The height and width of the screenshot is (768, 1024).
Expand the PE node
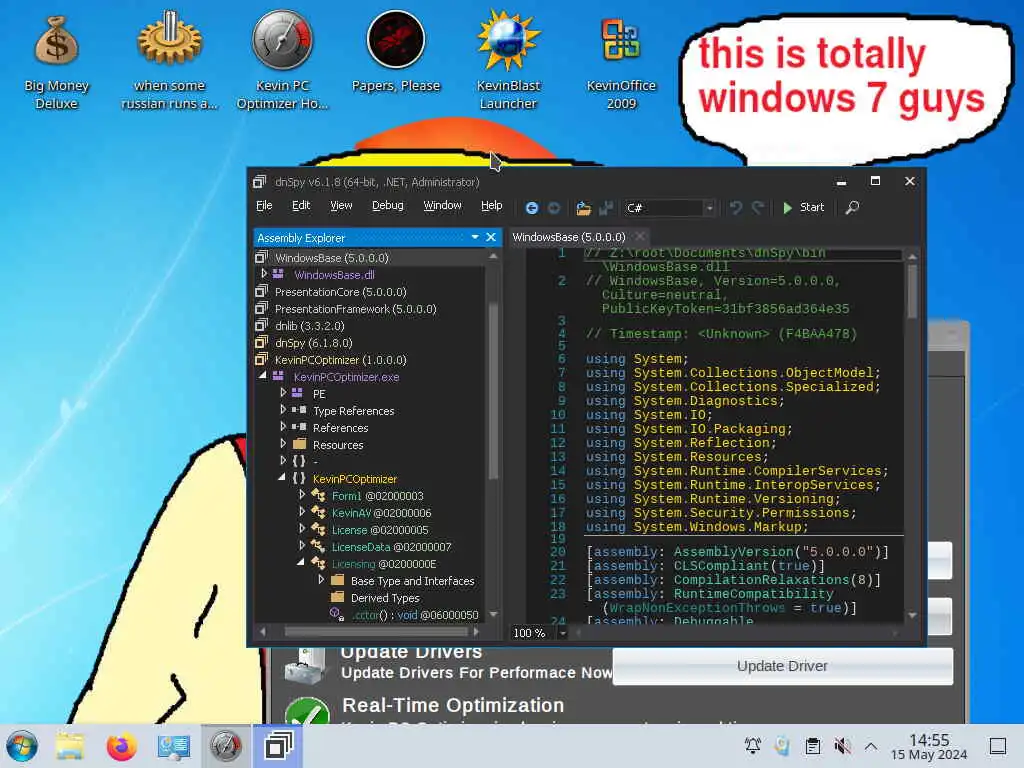pyautogui.click(x=283, y=393)
